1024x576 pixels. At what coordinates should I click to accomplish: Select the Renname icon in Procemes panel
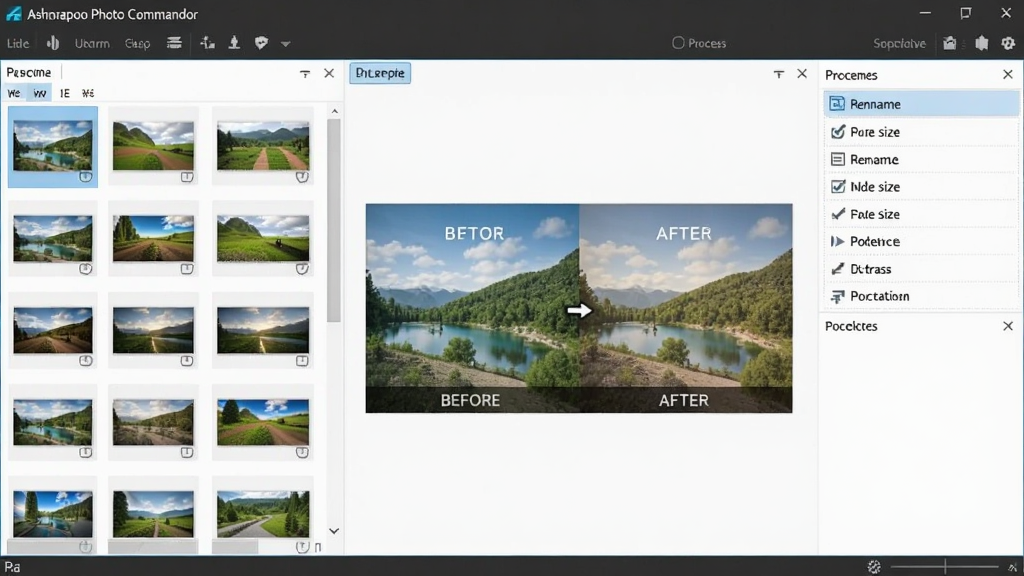pos(837,104)
